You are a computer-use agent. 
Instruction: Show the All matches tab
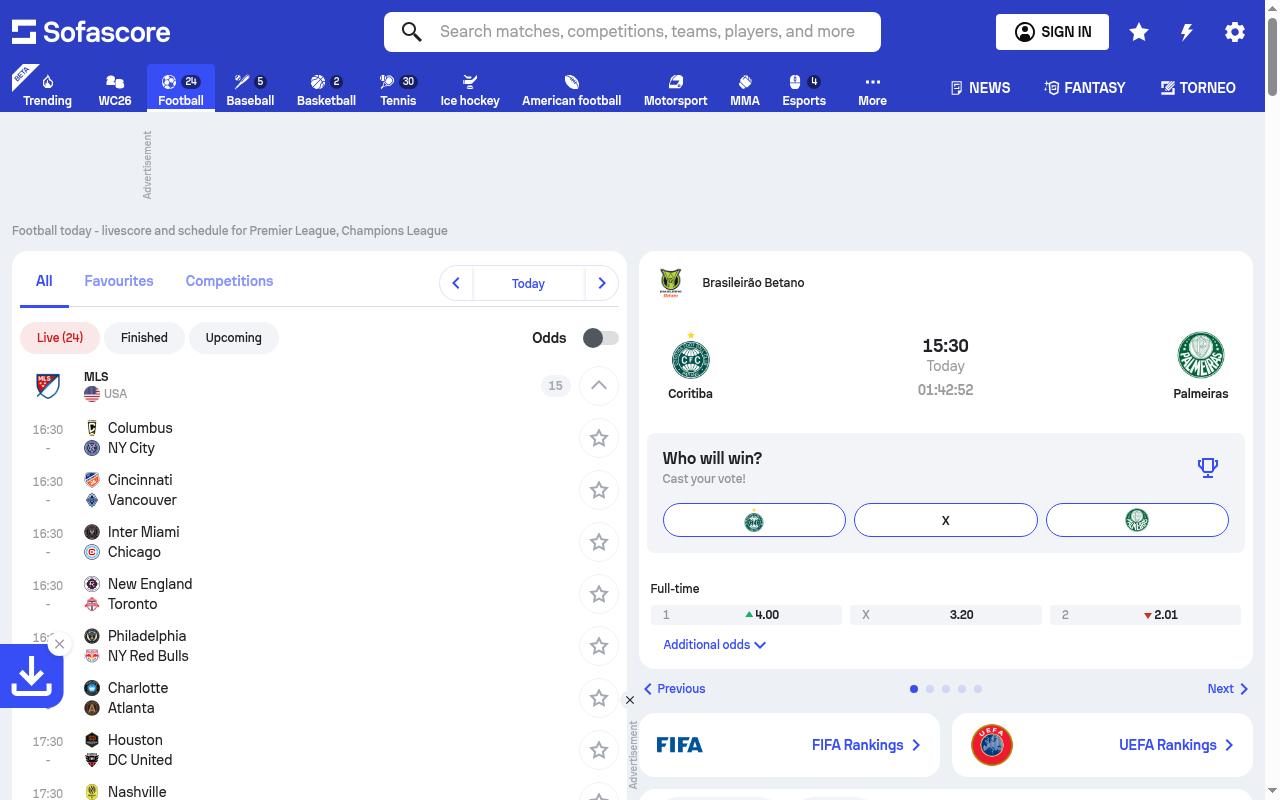click(44, 281)
